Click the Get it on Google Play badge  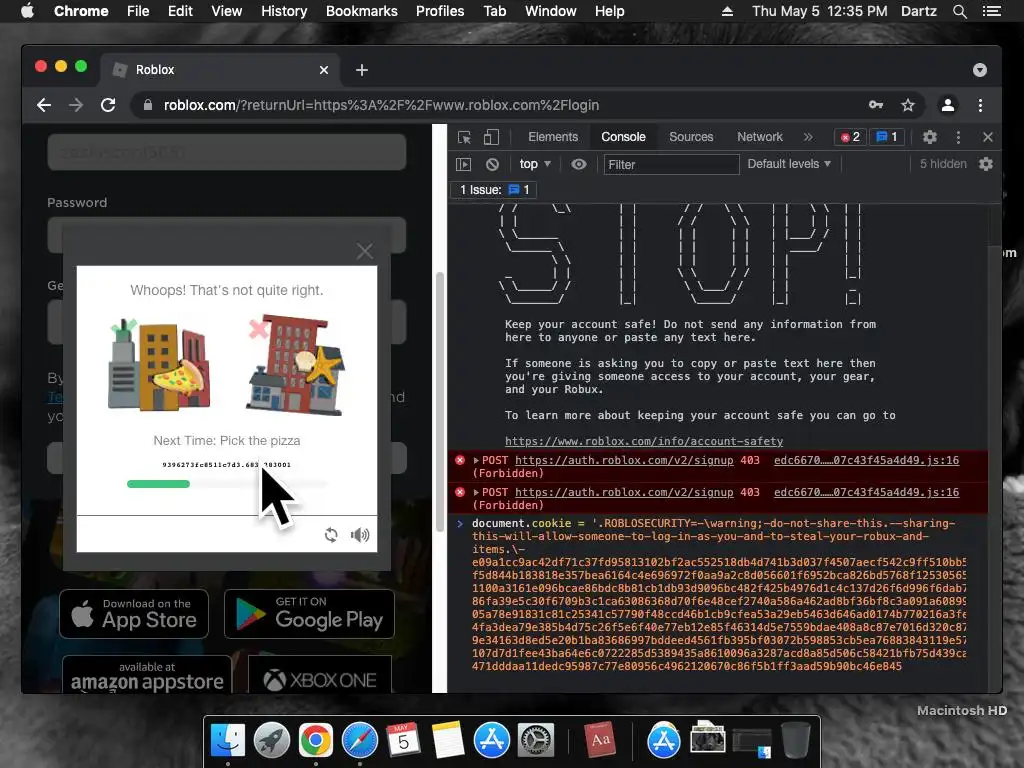[x=309, y=614]
